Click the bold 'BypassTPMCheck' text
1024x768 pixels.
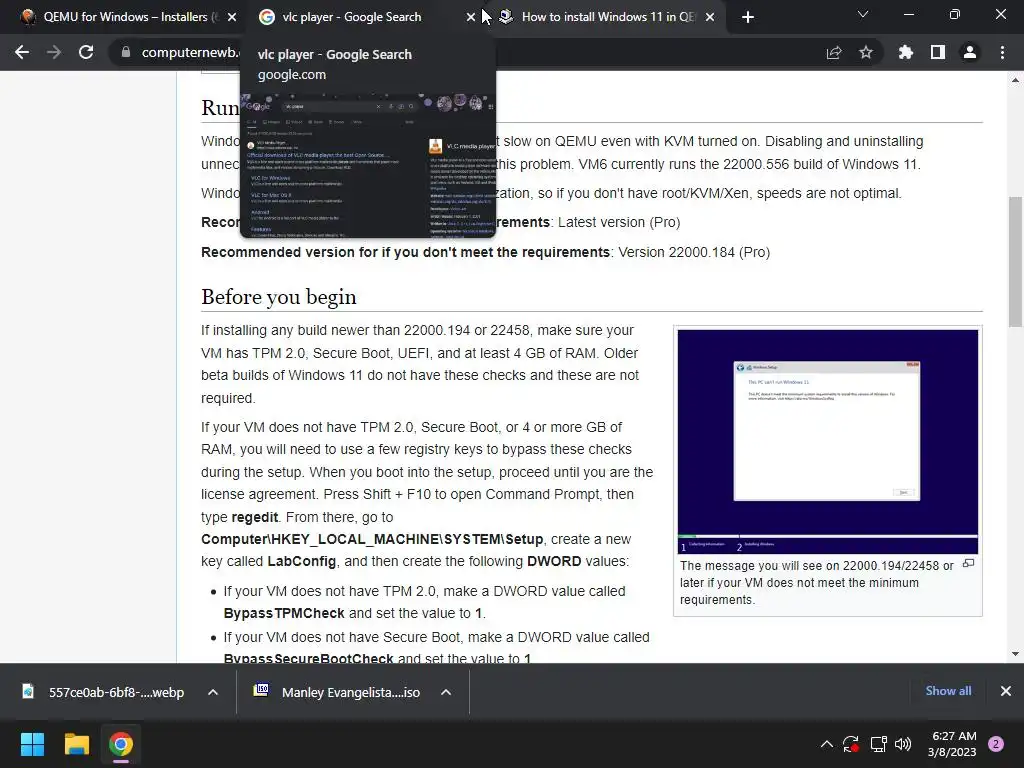click(284, 613)
